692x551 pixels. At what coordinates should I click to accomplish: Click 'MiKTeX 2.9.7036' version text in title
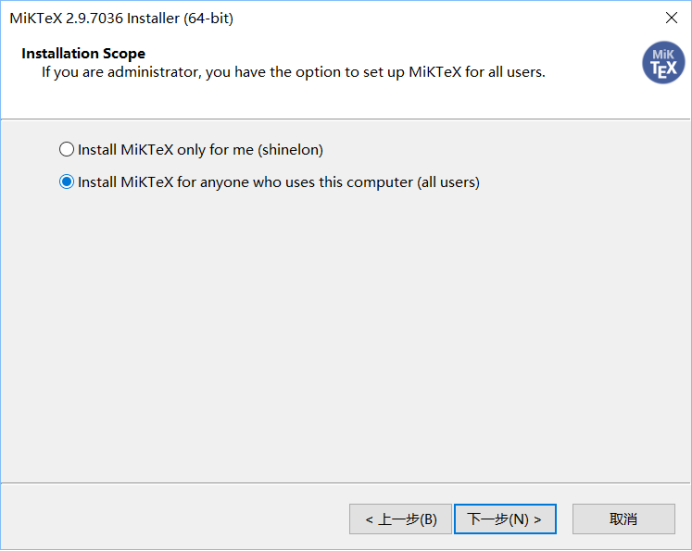[67, 18]
